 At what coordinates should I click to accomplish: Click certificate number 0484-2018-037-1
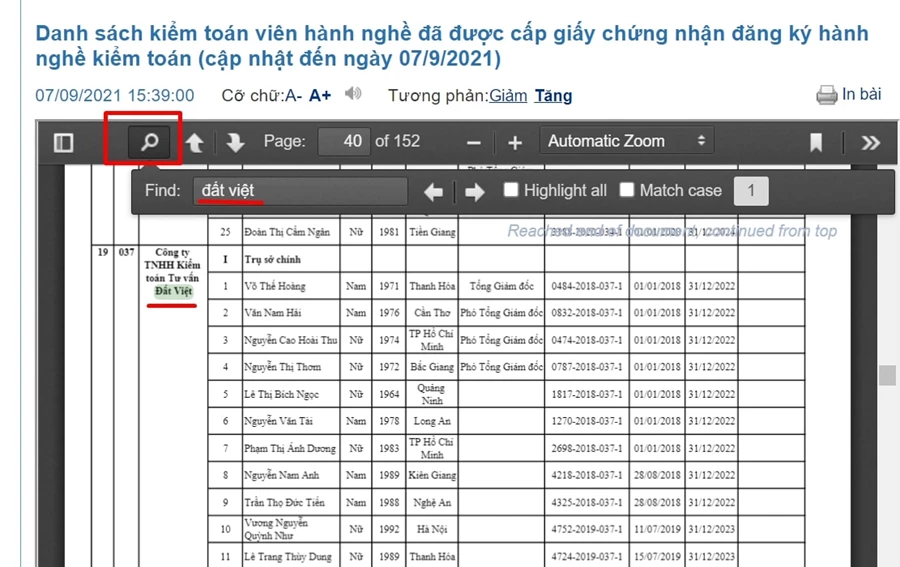[587, 286]
